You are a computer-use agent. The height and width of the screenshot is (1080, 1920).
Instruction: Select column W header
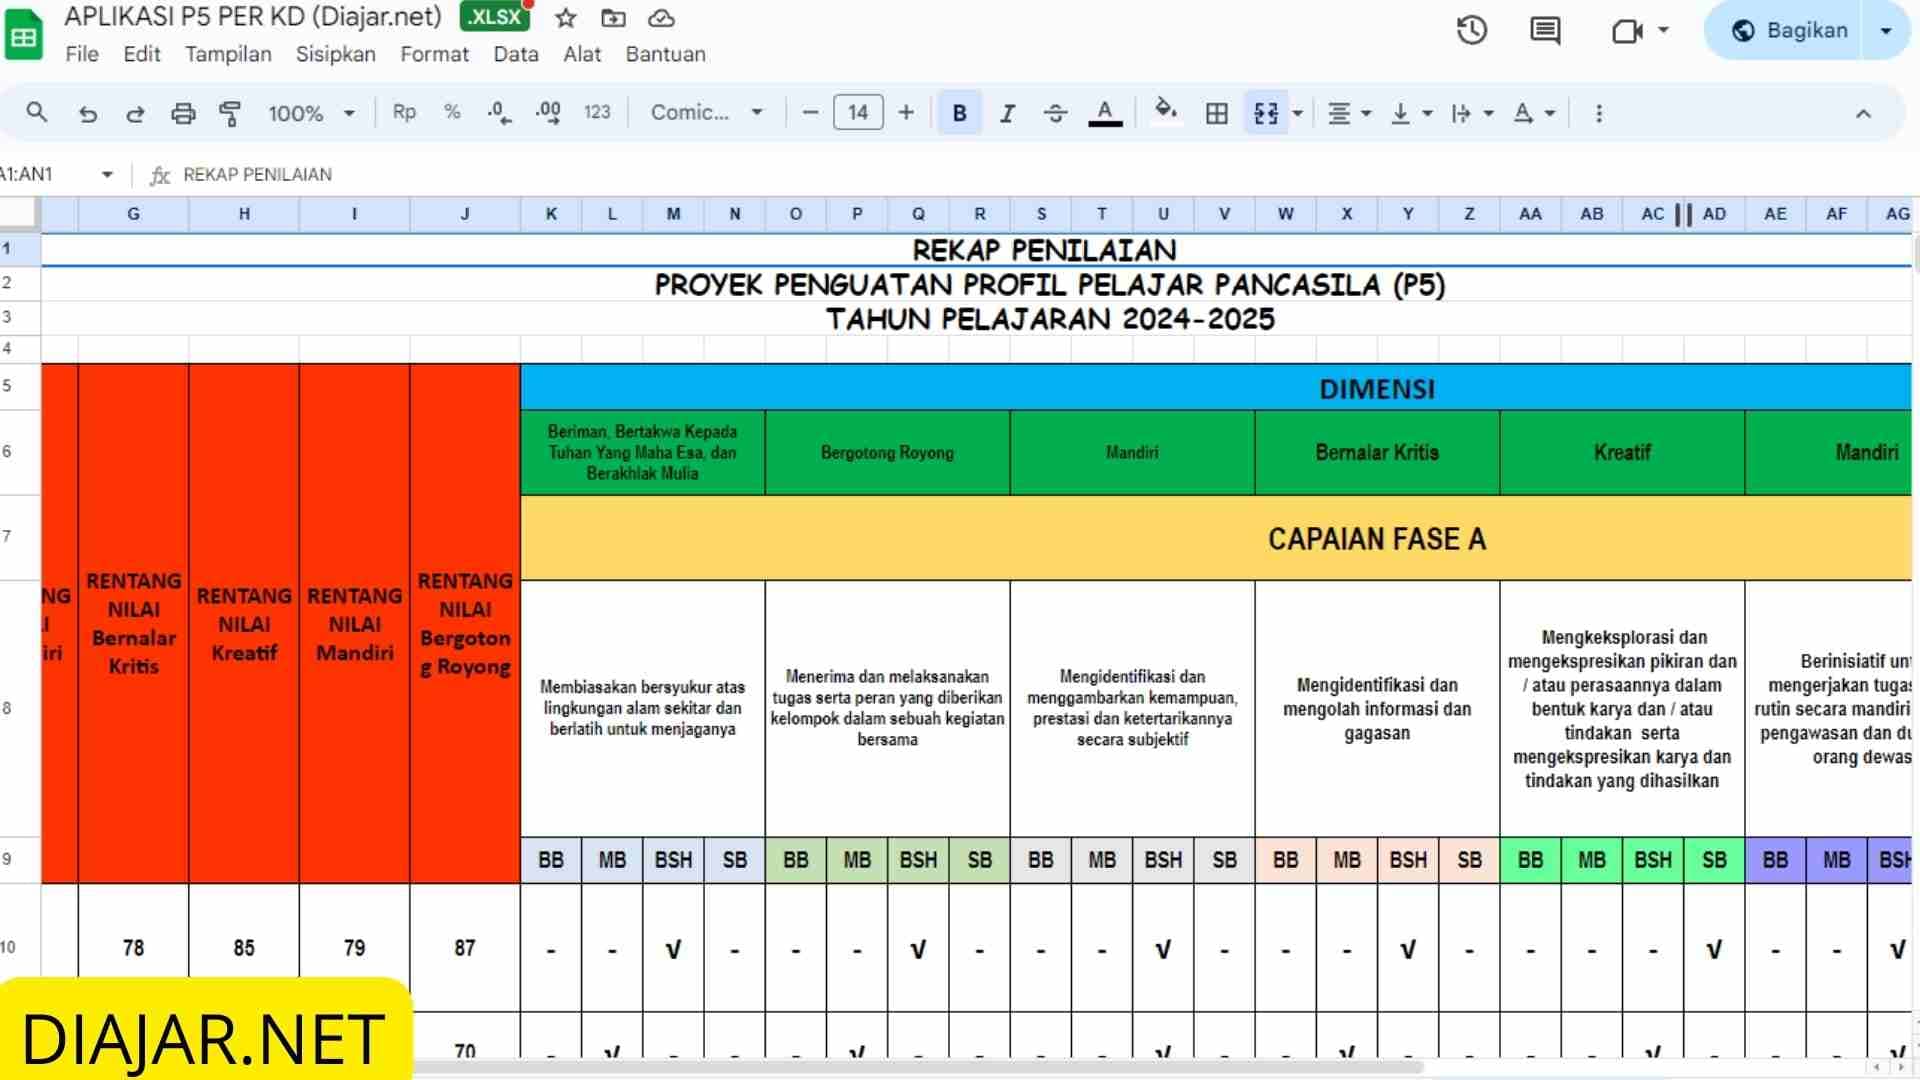click(x=1285, y=214)
